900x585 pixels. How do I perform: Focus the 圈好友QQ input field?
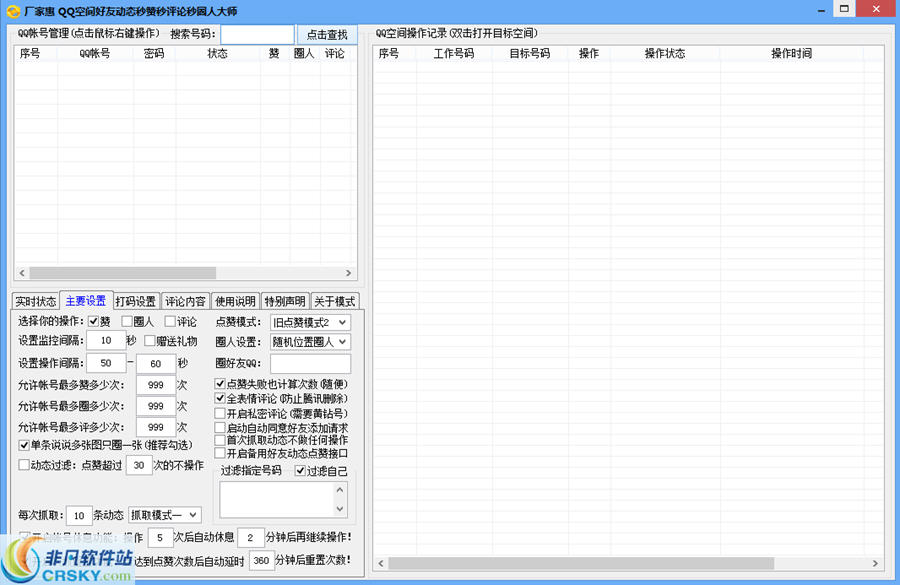(x=310, y=363)
